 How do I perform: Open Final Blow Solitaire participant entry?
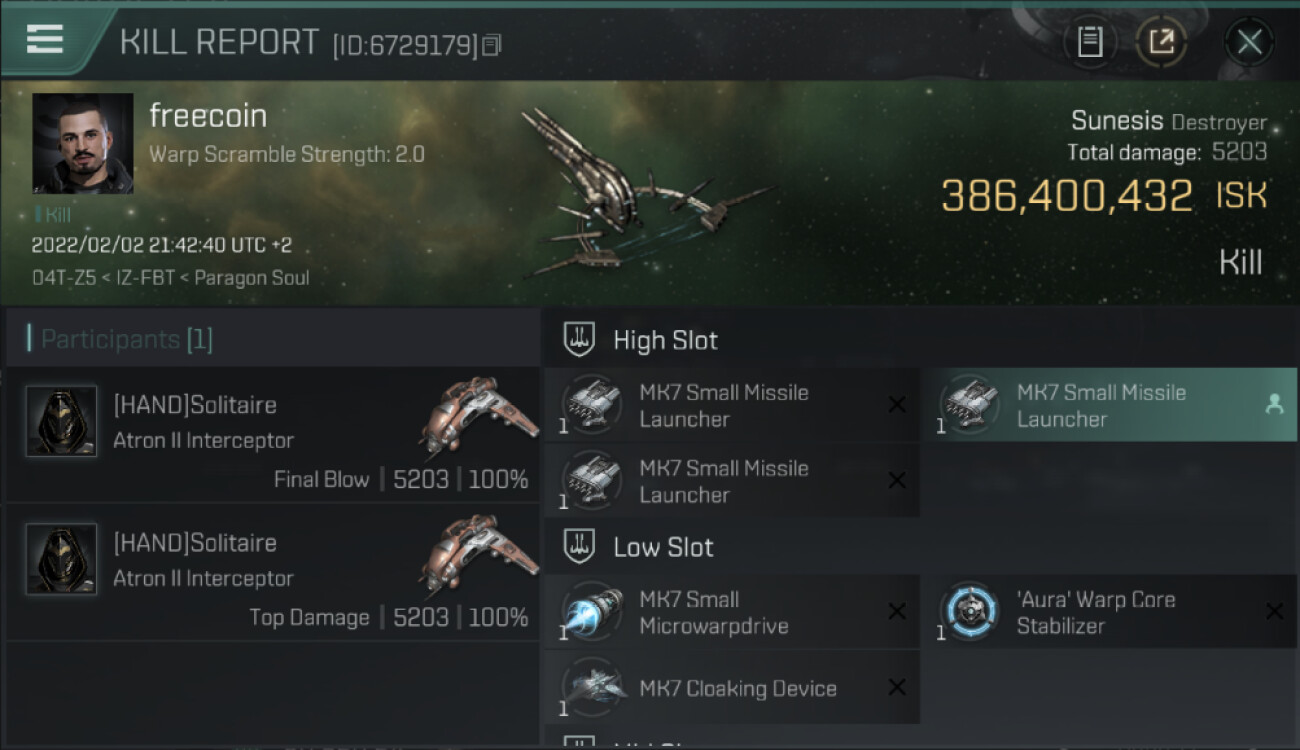pos(273,435)
